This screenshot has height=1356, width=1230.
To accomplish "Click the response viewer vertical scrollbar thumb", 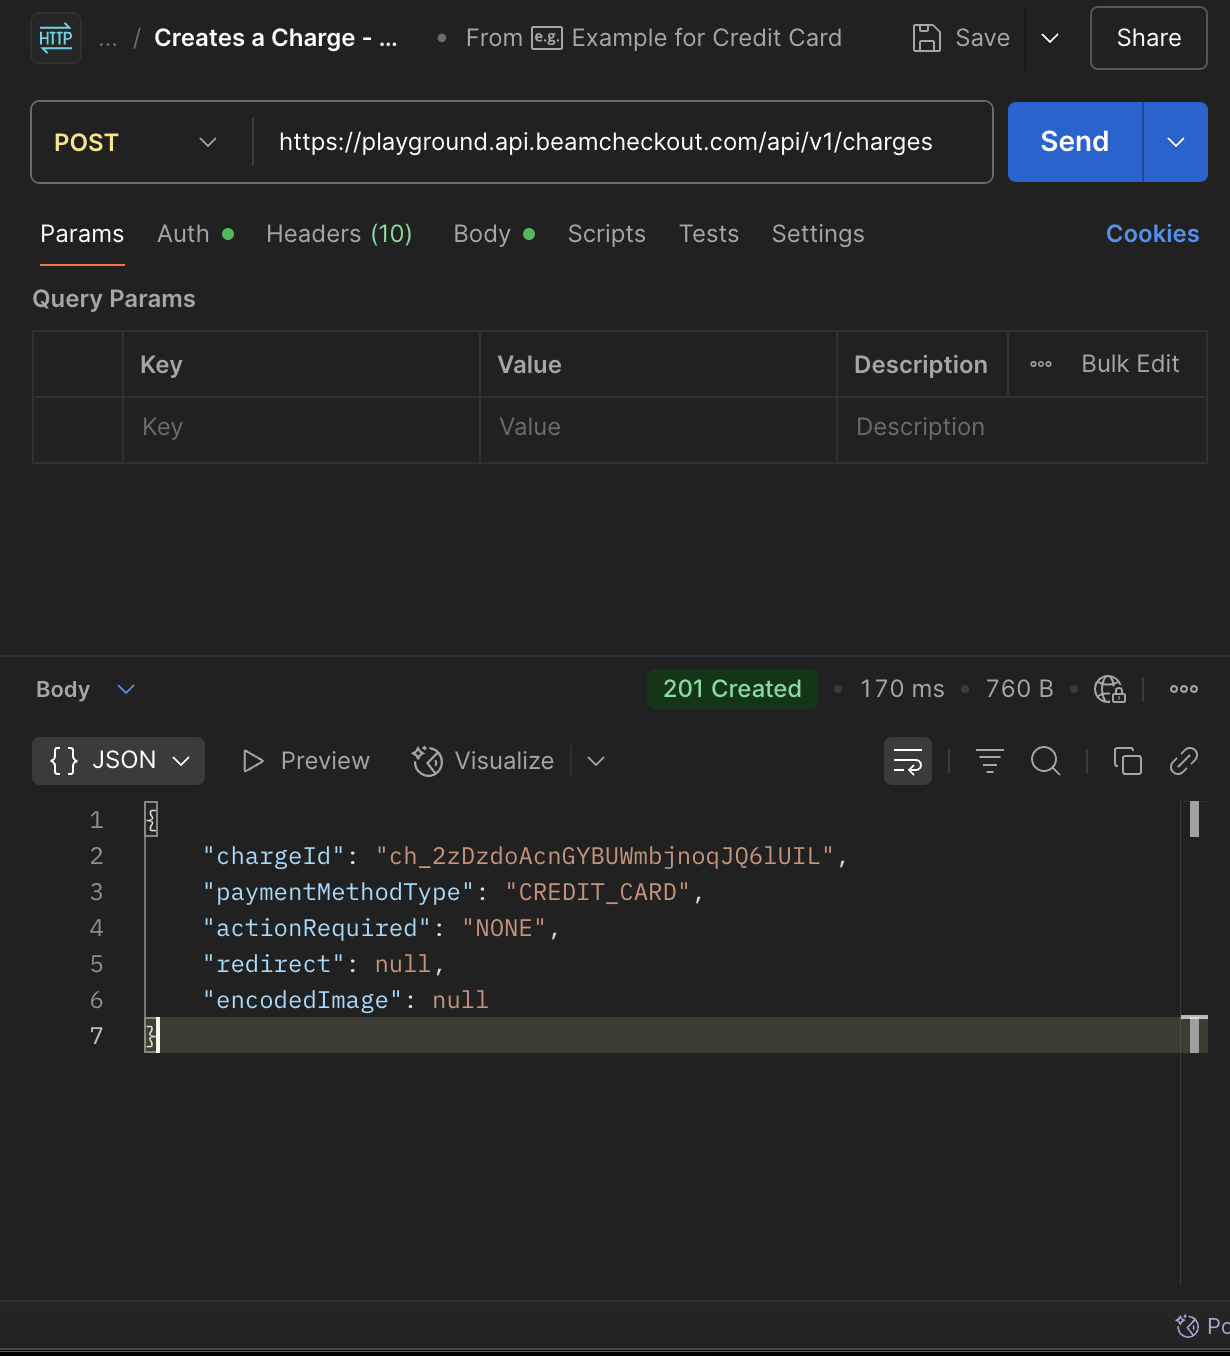I will click(1194, 819).
